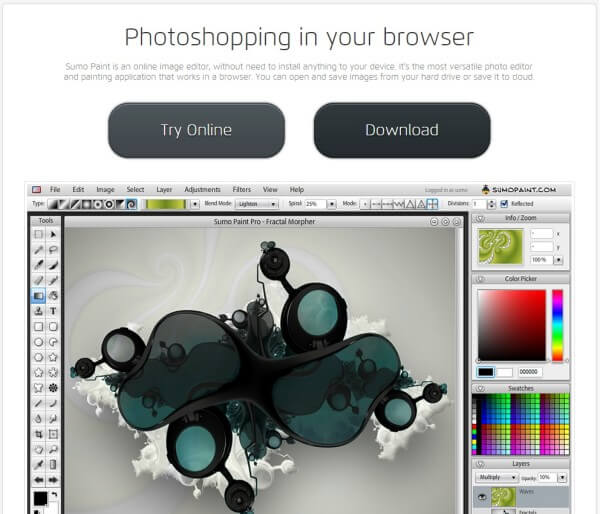Open the Adjustments menu
Viewport: 600px width, 514px height.
(x=202, y=189)
